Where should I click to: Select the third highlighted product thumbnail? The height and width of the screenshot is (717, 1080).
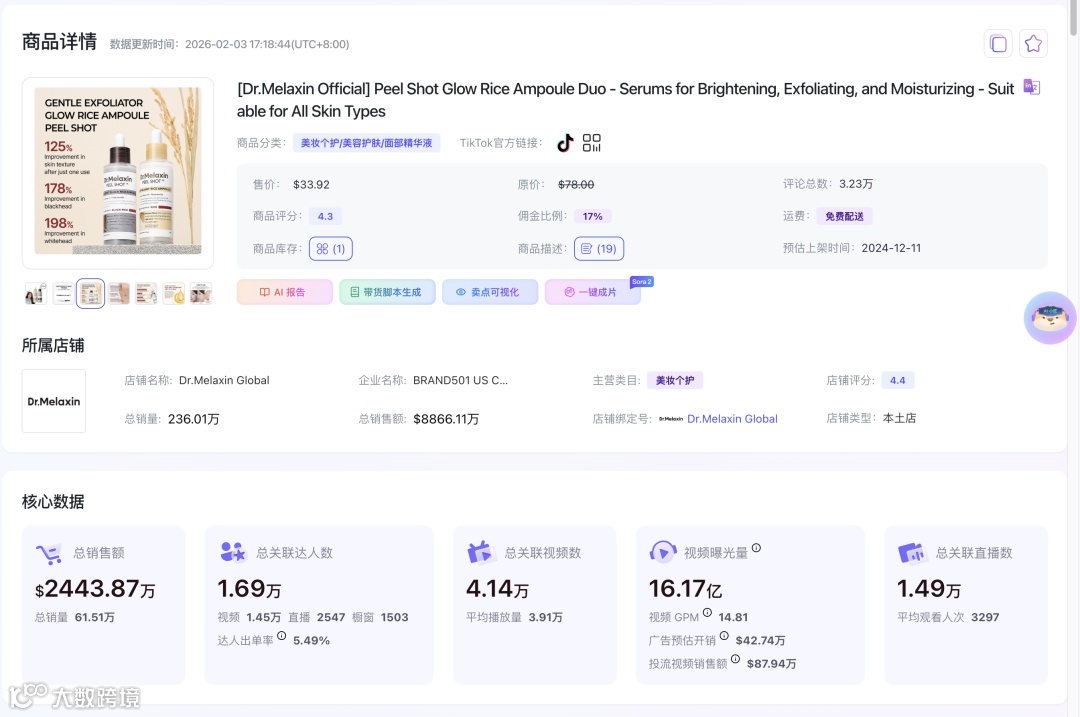(90, 294)
